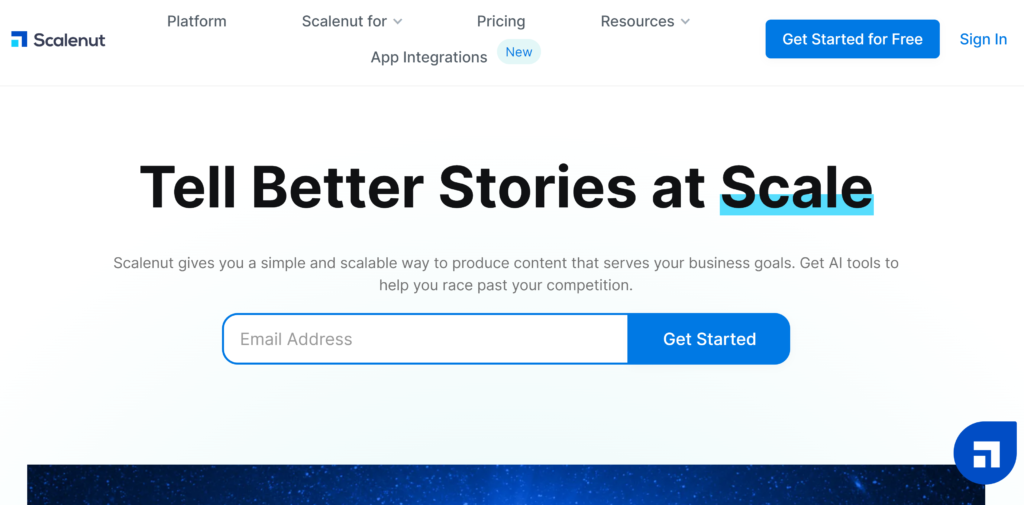This screenshot has width=1024, height=505.
Task: Go to the Pricing page
Action: pos(501,21)
